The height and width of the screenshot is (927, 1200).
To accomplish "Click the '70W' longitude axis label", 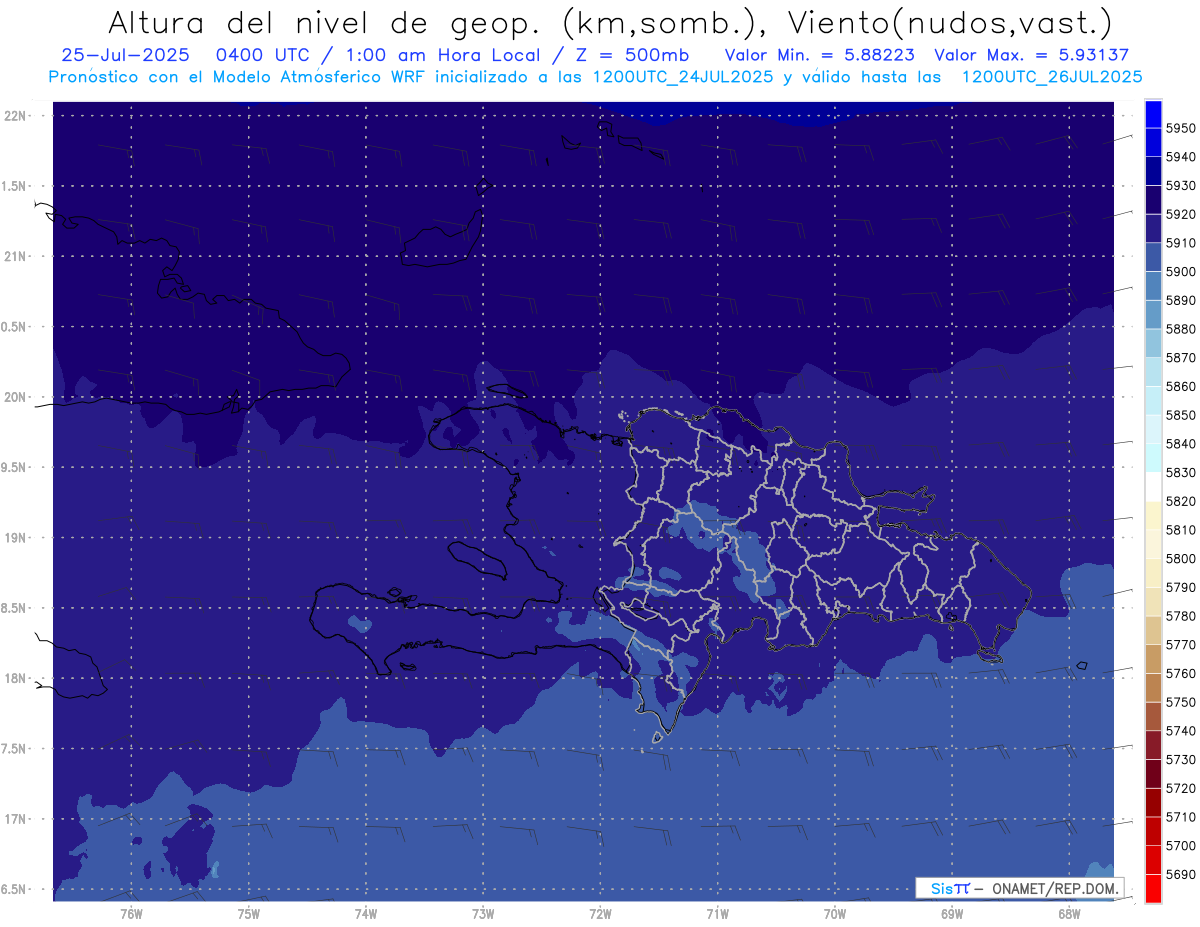I will (x=835, y=913).
